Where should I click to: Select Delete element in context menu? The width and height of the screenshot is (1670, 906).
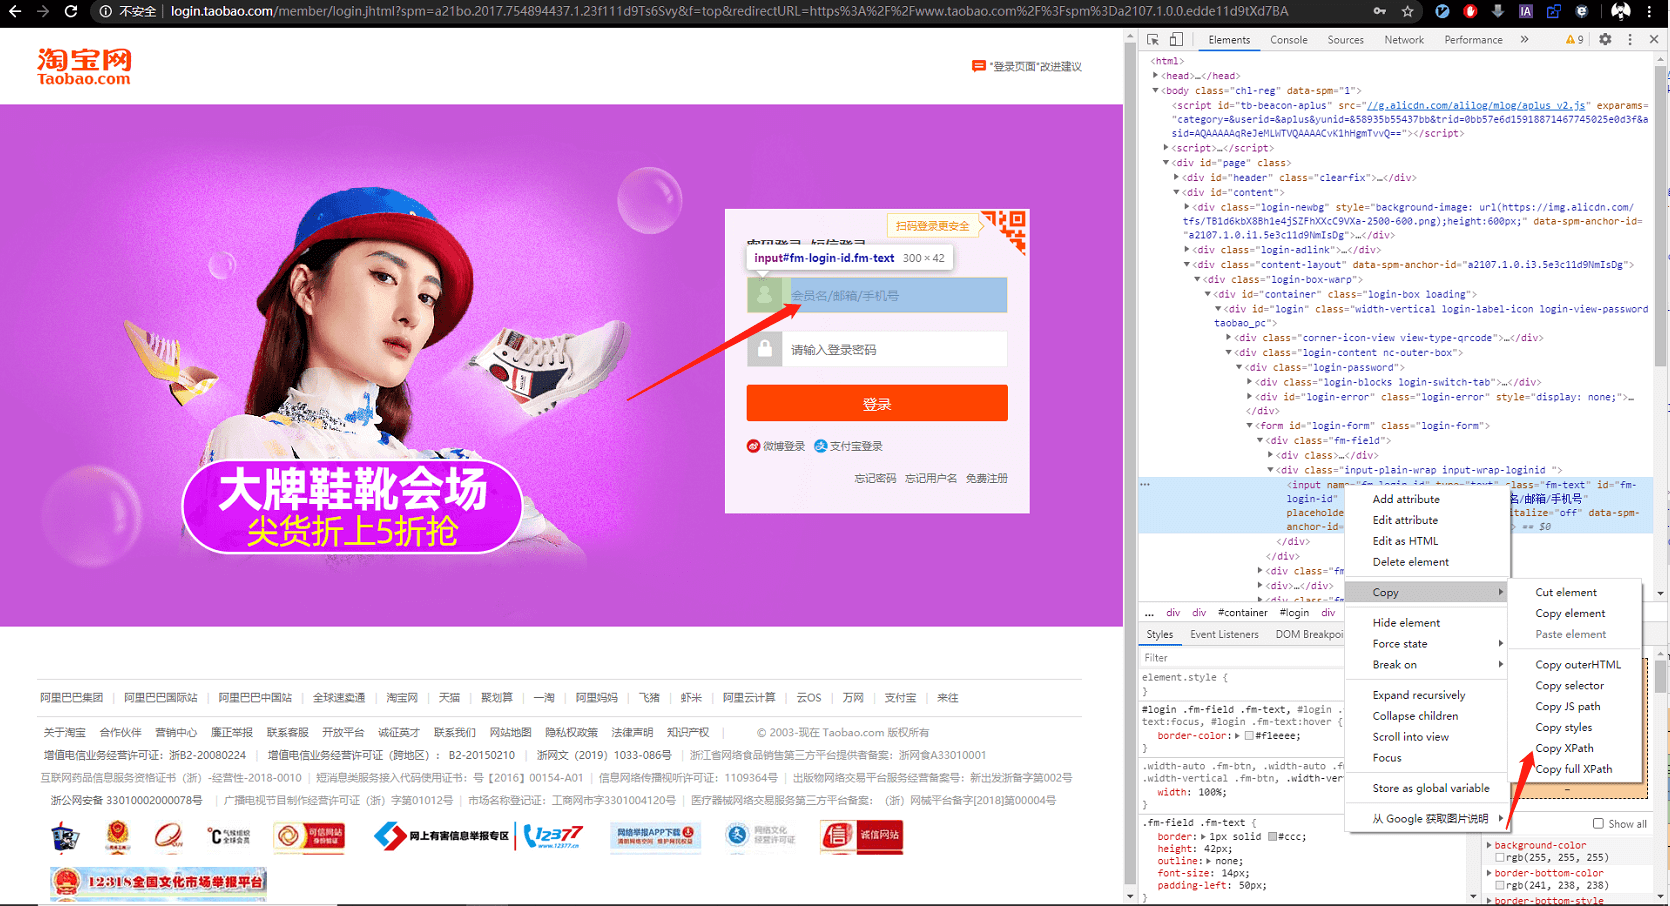pyautogui.click(x=1426, y=562)
